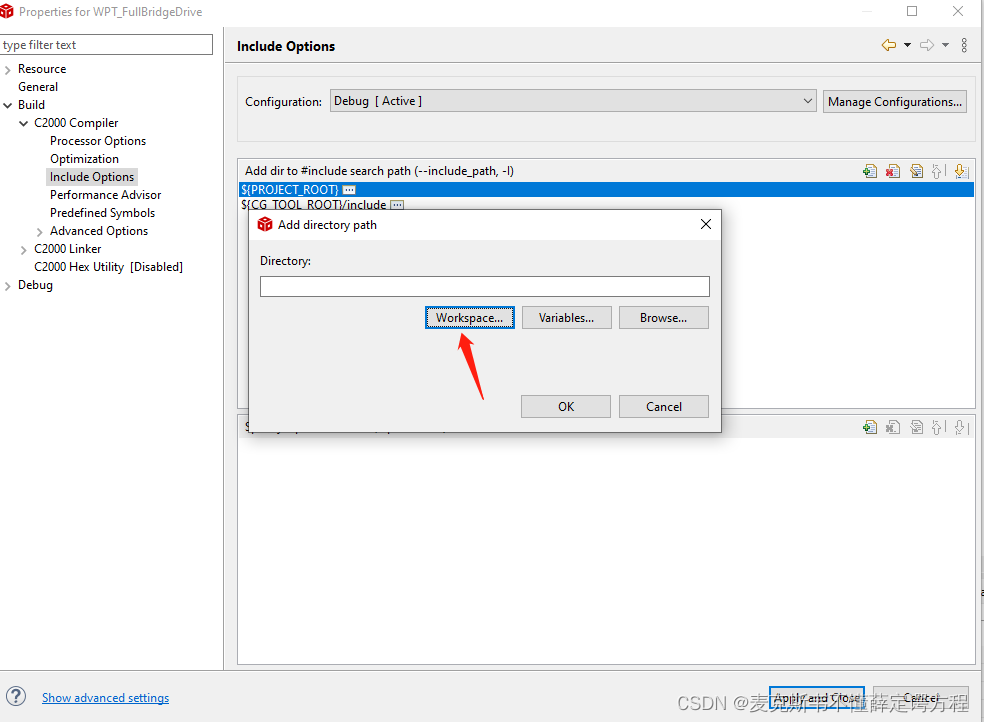Confirm with OK in Add directory path

(565, 406)
